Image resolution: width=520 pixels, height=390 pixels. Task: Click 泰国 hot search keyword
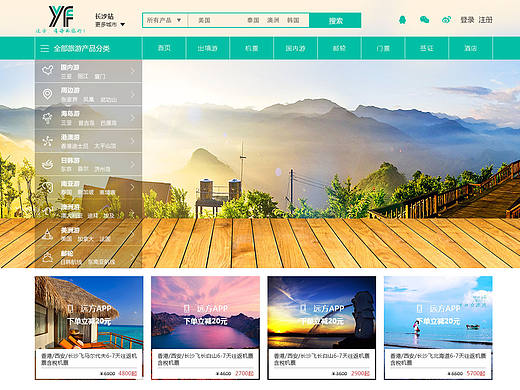[x=253, y=20]
